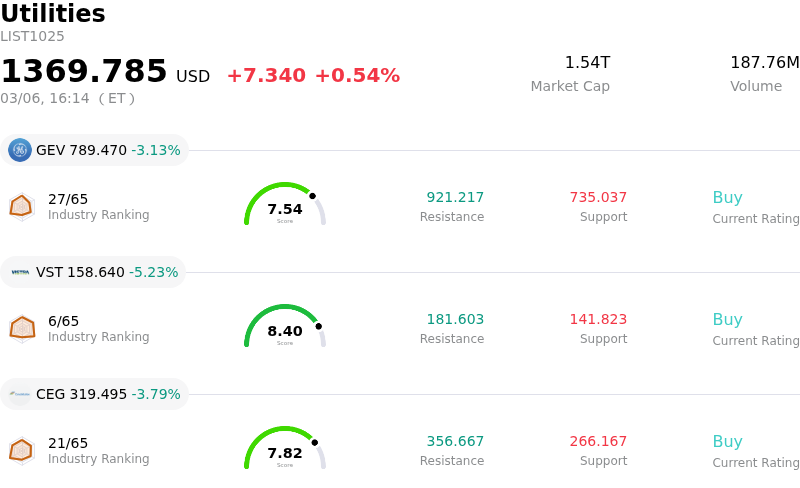The width and height of the screenshot is (800, 488).
Task: Open the CEG 319.495 stock chip
Action: point(95,394)
